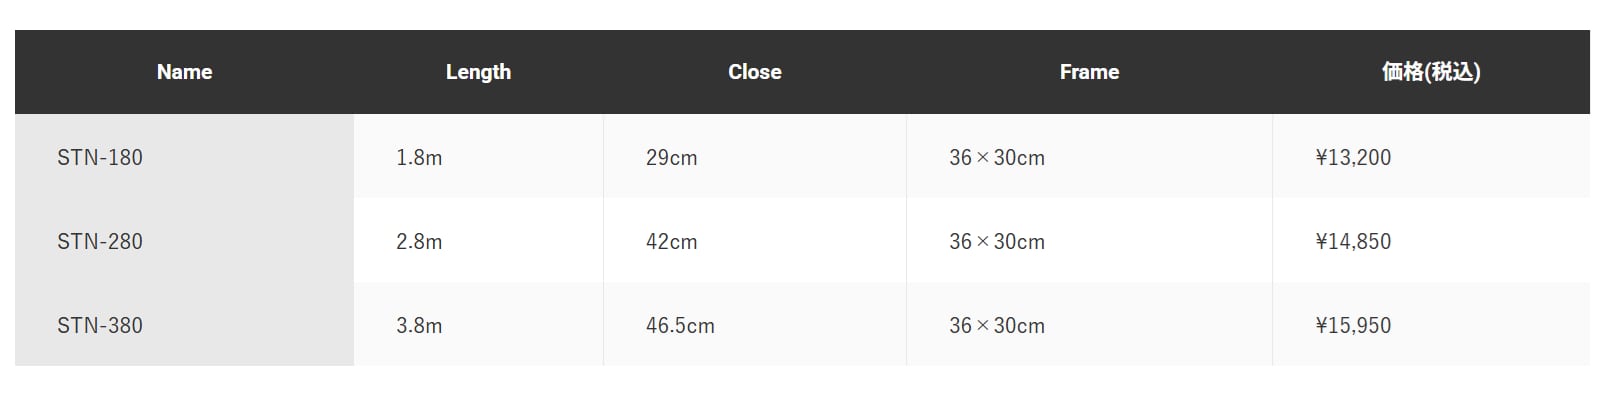Screen dimensions: 1606x403
Task: Click the 29cm close length cell
Action: coord(672,158)
